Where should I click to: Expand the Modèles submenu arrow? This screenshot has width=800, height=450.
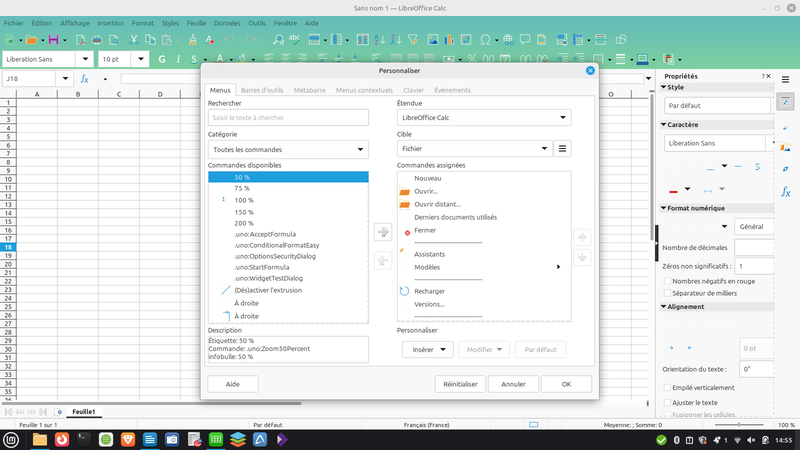(x=558, y=267)
